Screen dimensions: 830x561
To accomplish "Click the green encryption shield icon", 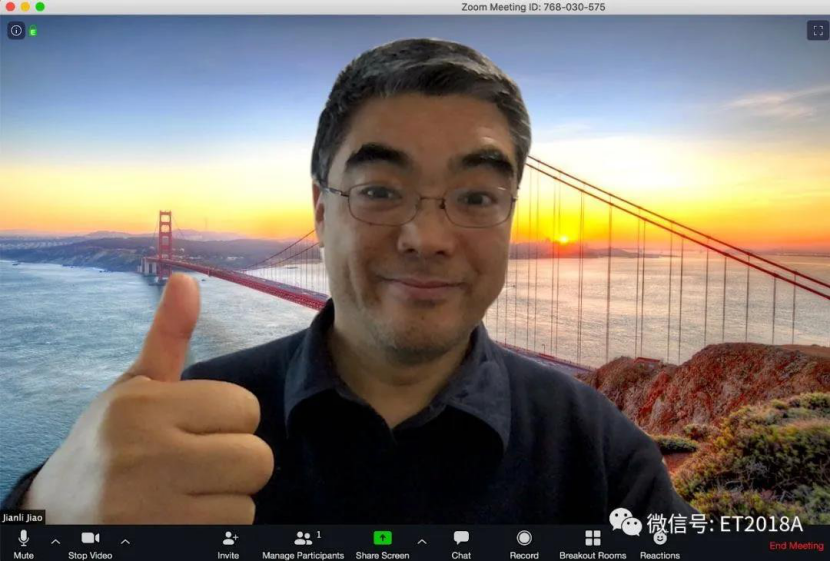I will [33, 32].
